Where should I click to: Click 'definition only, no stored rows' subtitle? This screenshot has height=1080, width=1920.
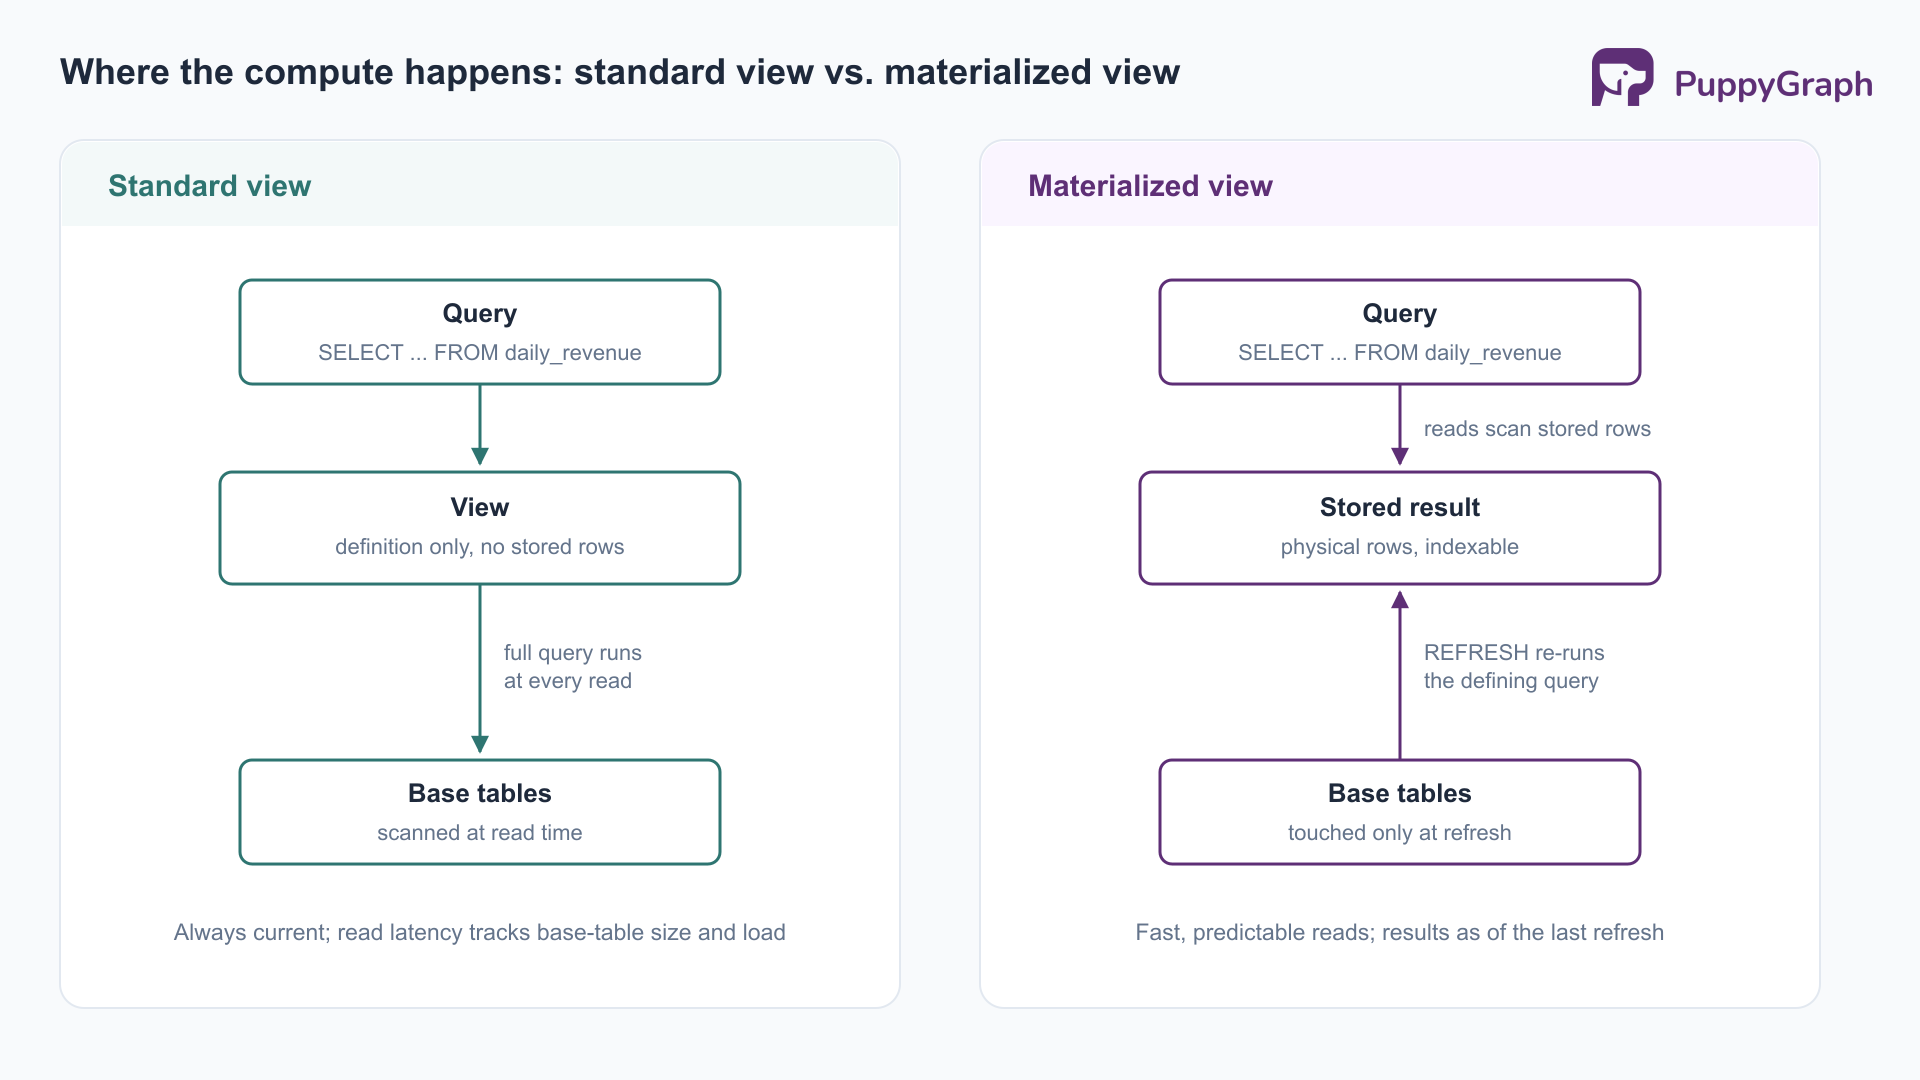pyautogui.click(x=480, y=547)
